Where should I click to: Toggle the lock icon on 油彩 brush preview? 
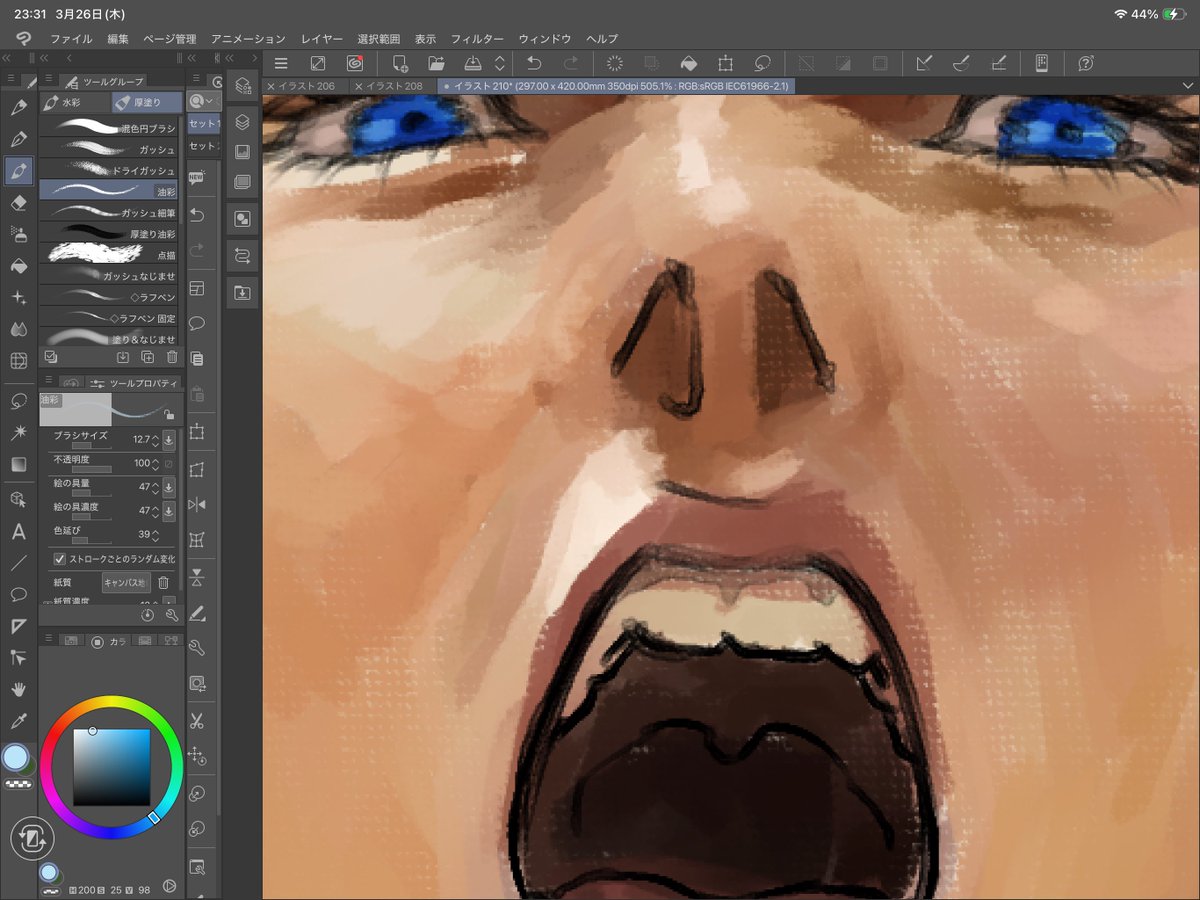pyautogui.click(x=168, y=414)
